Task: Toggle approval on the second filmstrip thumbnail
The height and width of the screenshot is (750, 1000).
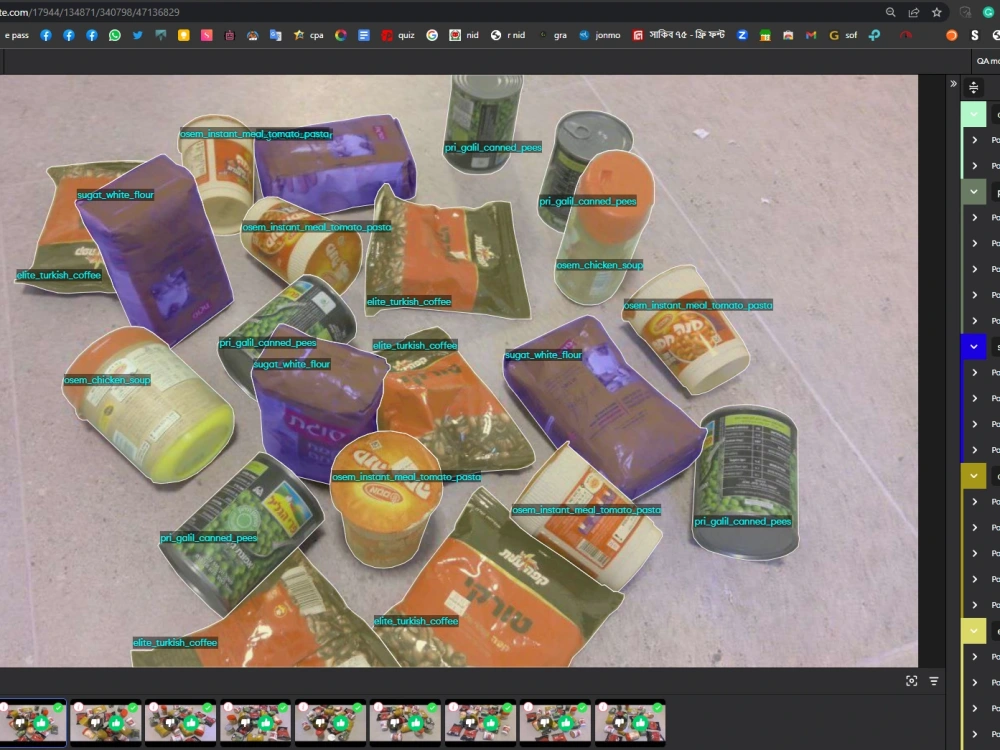Action: (118, 722)
